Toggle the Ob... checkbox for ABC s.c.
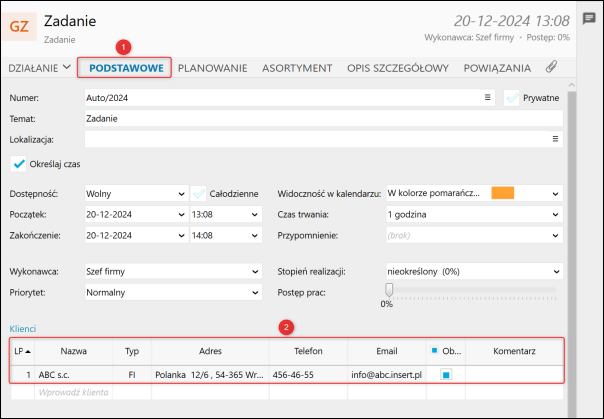This screenshot has width=604, height=419. tap(446, 375)
